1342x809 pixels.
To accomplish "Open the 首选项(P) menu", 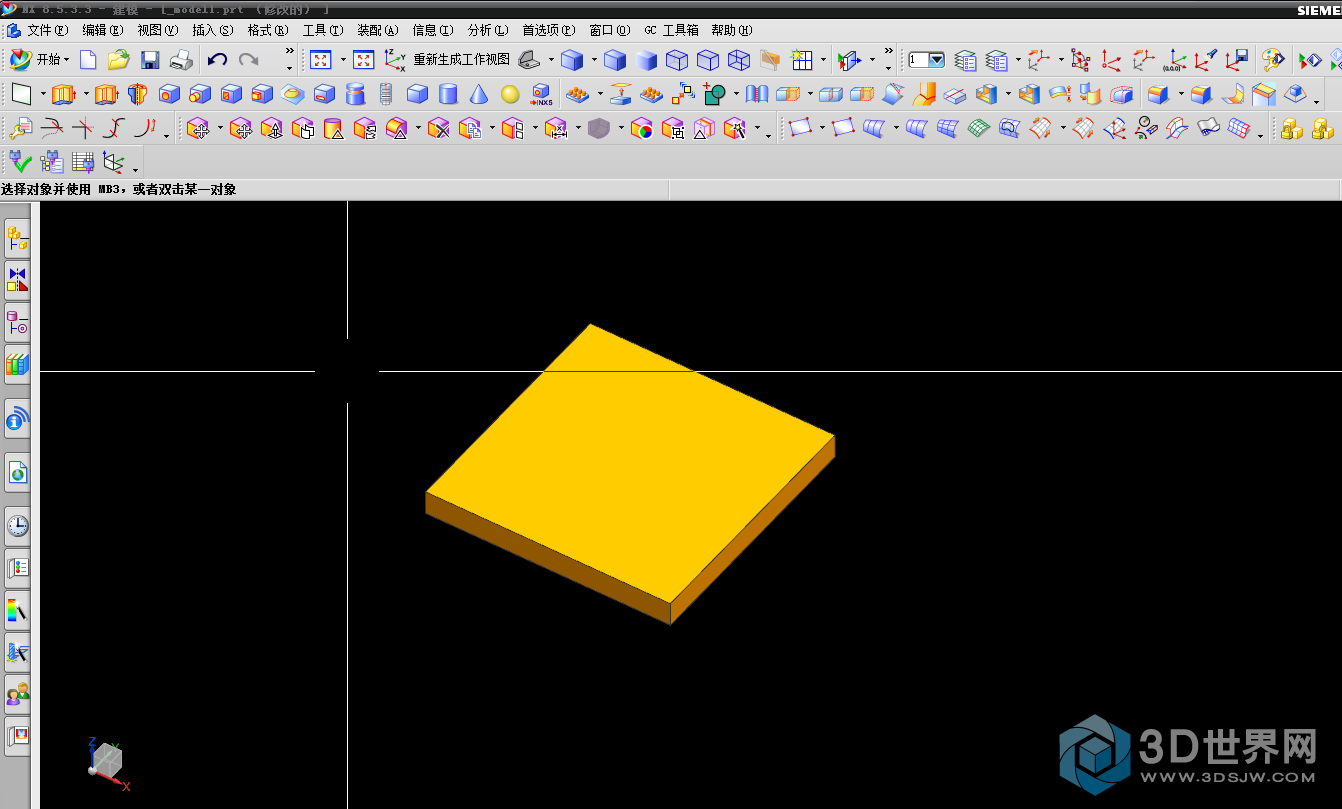I will tap(549, 30).
